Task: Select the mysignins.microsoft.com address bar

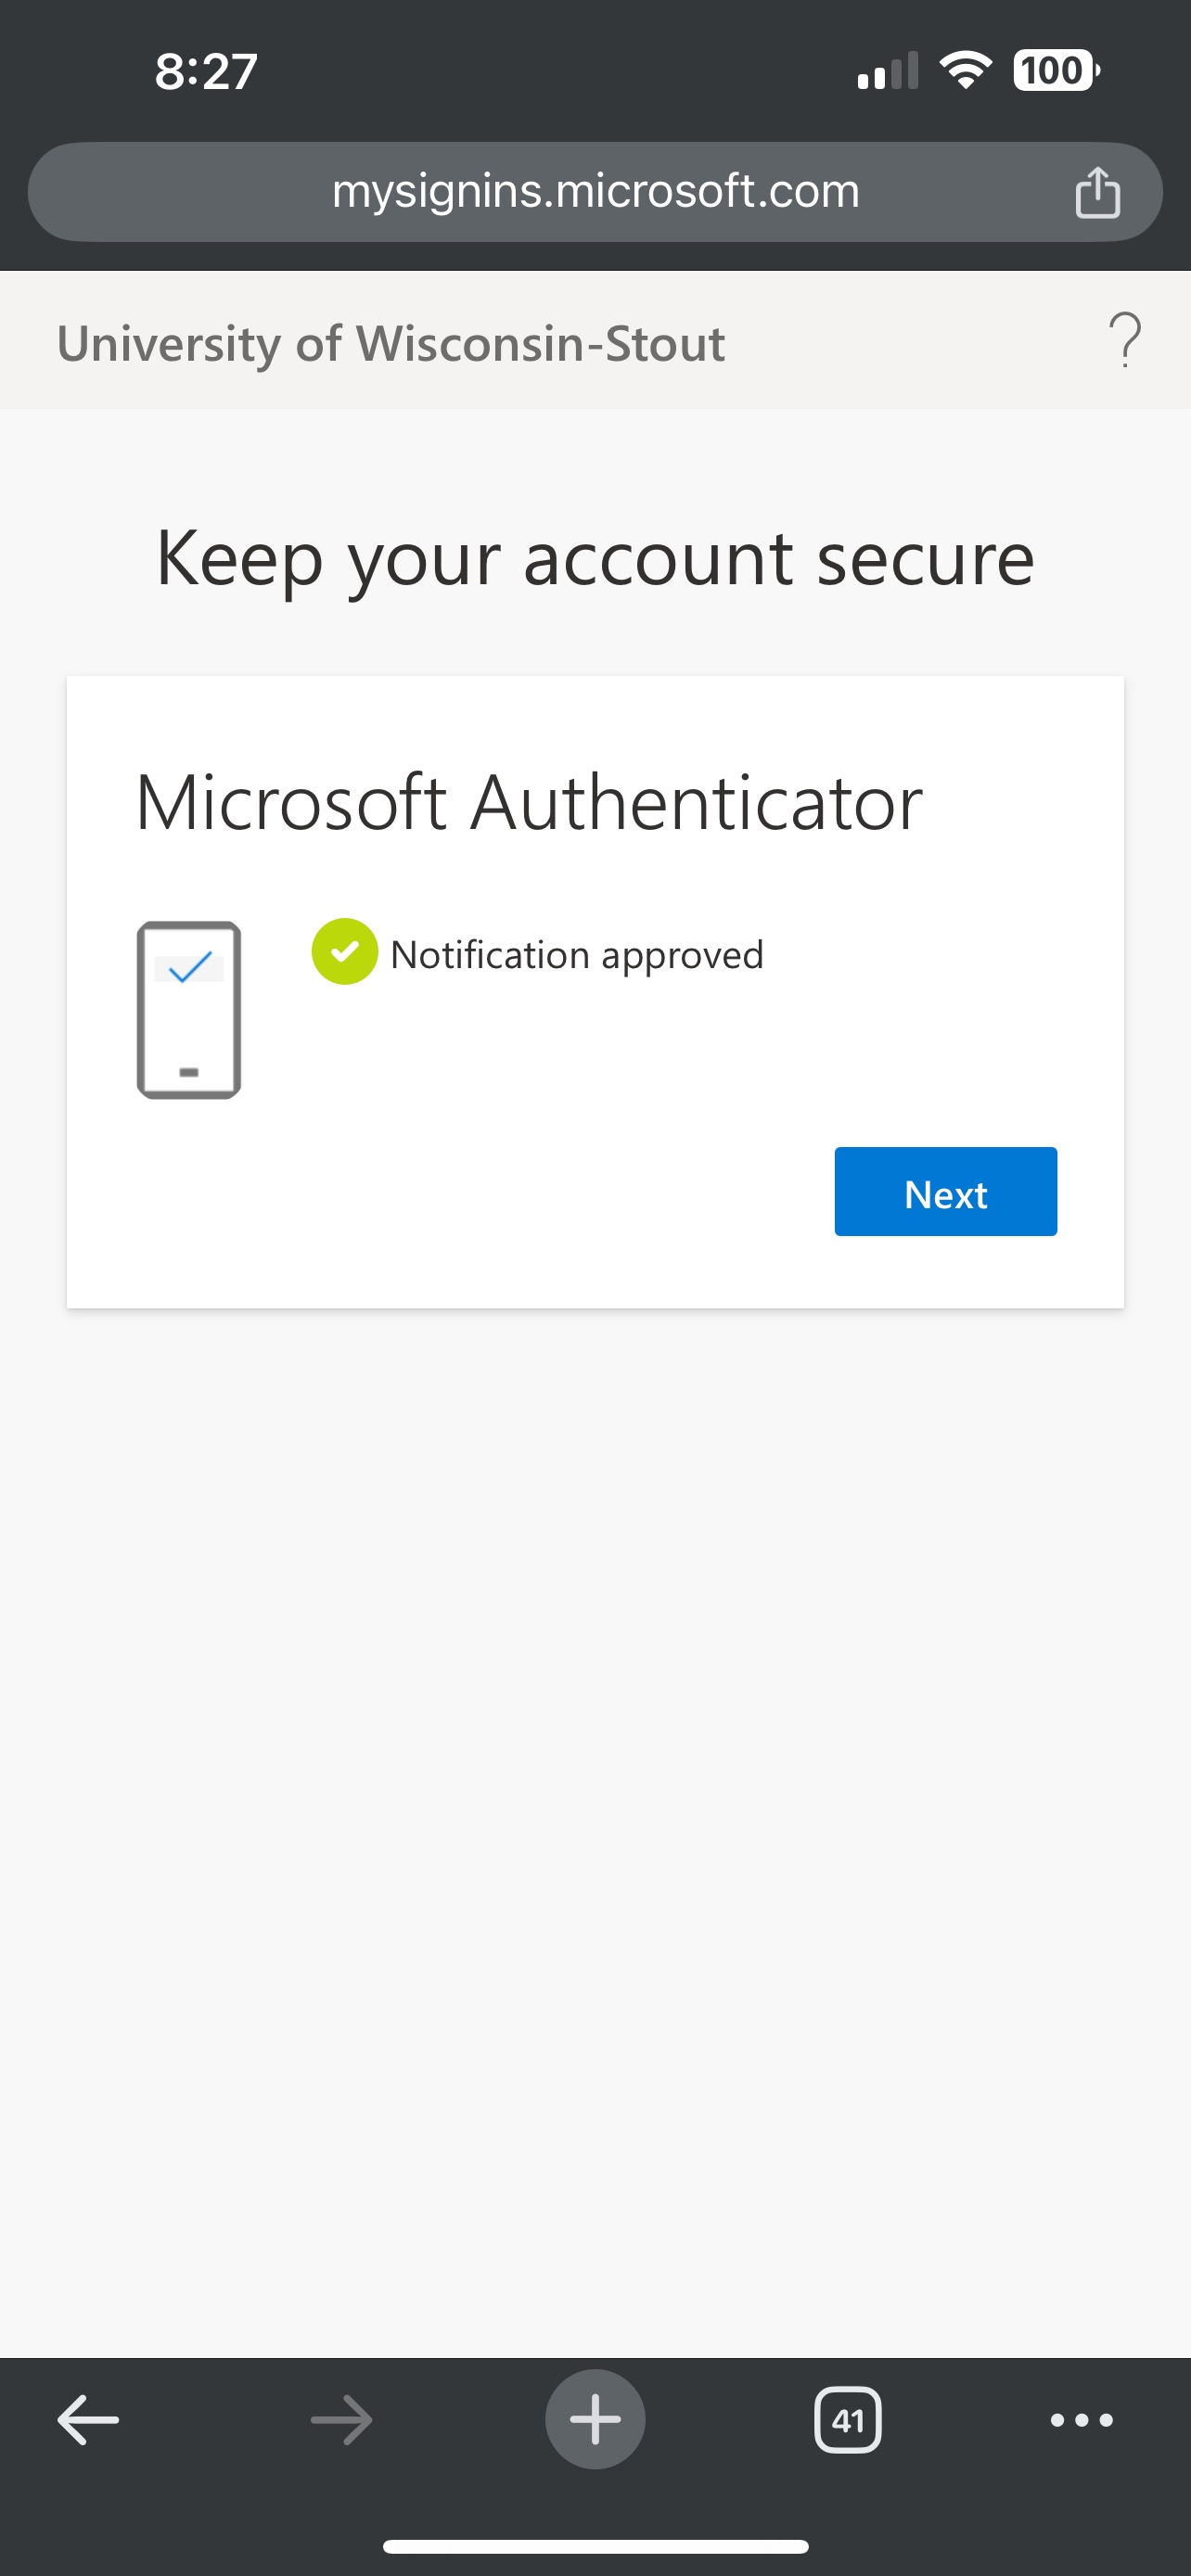Action: point(595,192)
